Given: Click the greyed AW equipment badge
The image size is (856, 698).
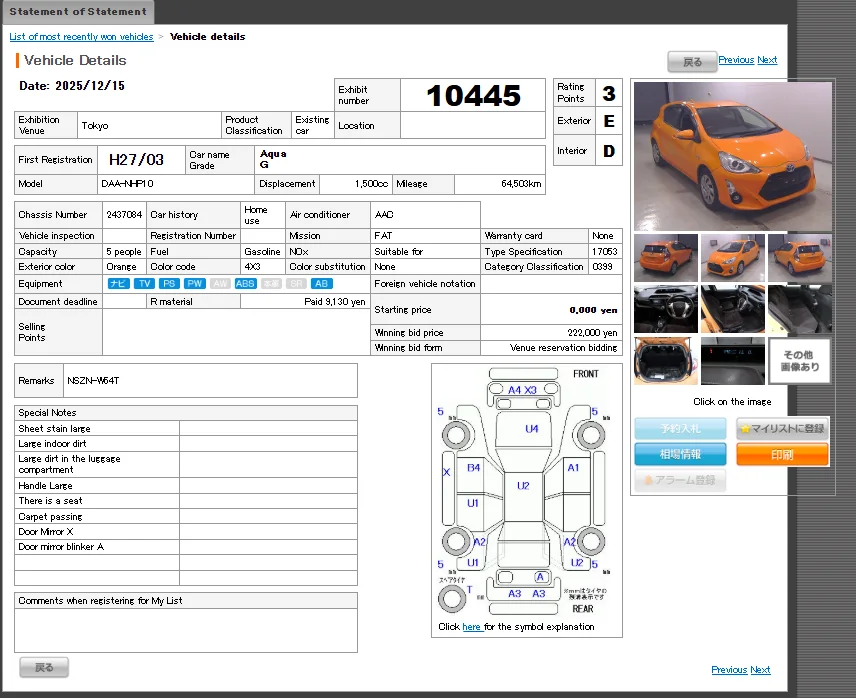Looking at the screenshot, I should click(220, 283).
